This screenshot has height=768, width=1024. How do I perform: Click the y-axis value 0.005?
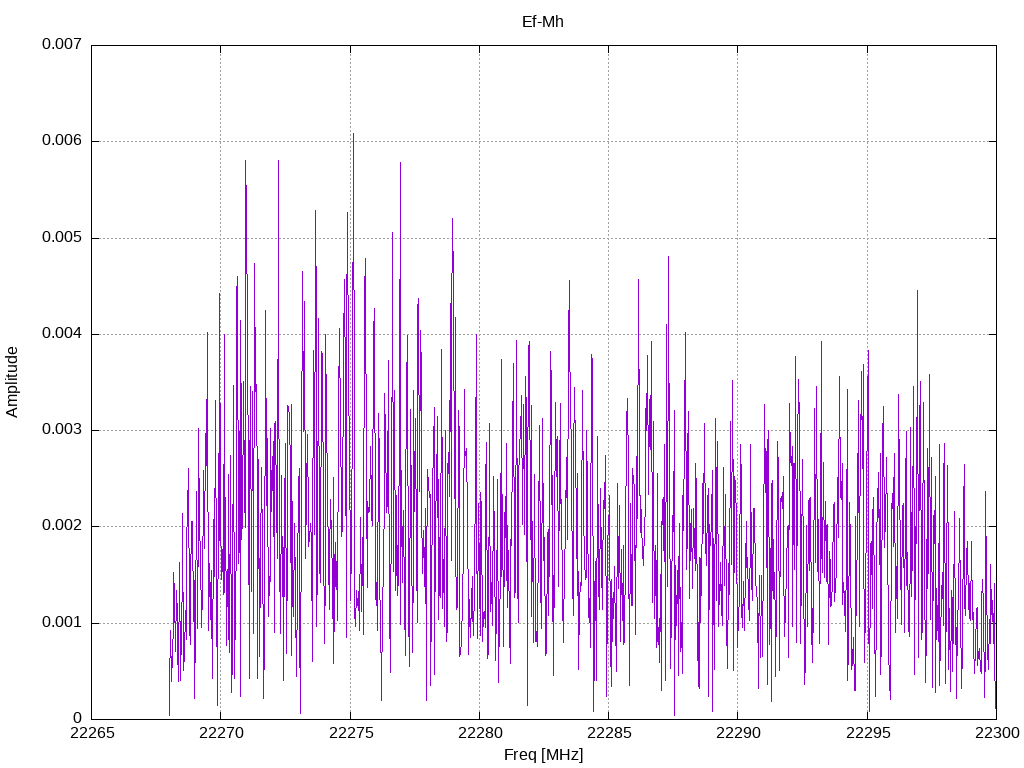pos(62,237)
